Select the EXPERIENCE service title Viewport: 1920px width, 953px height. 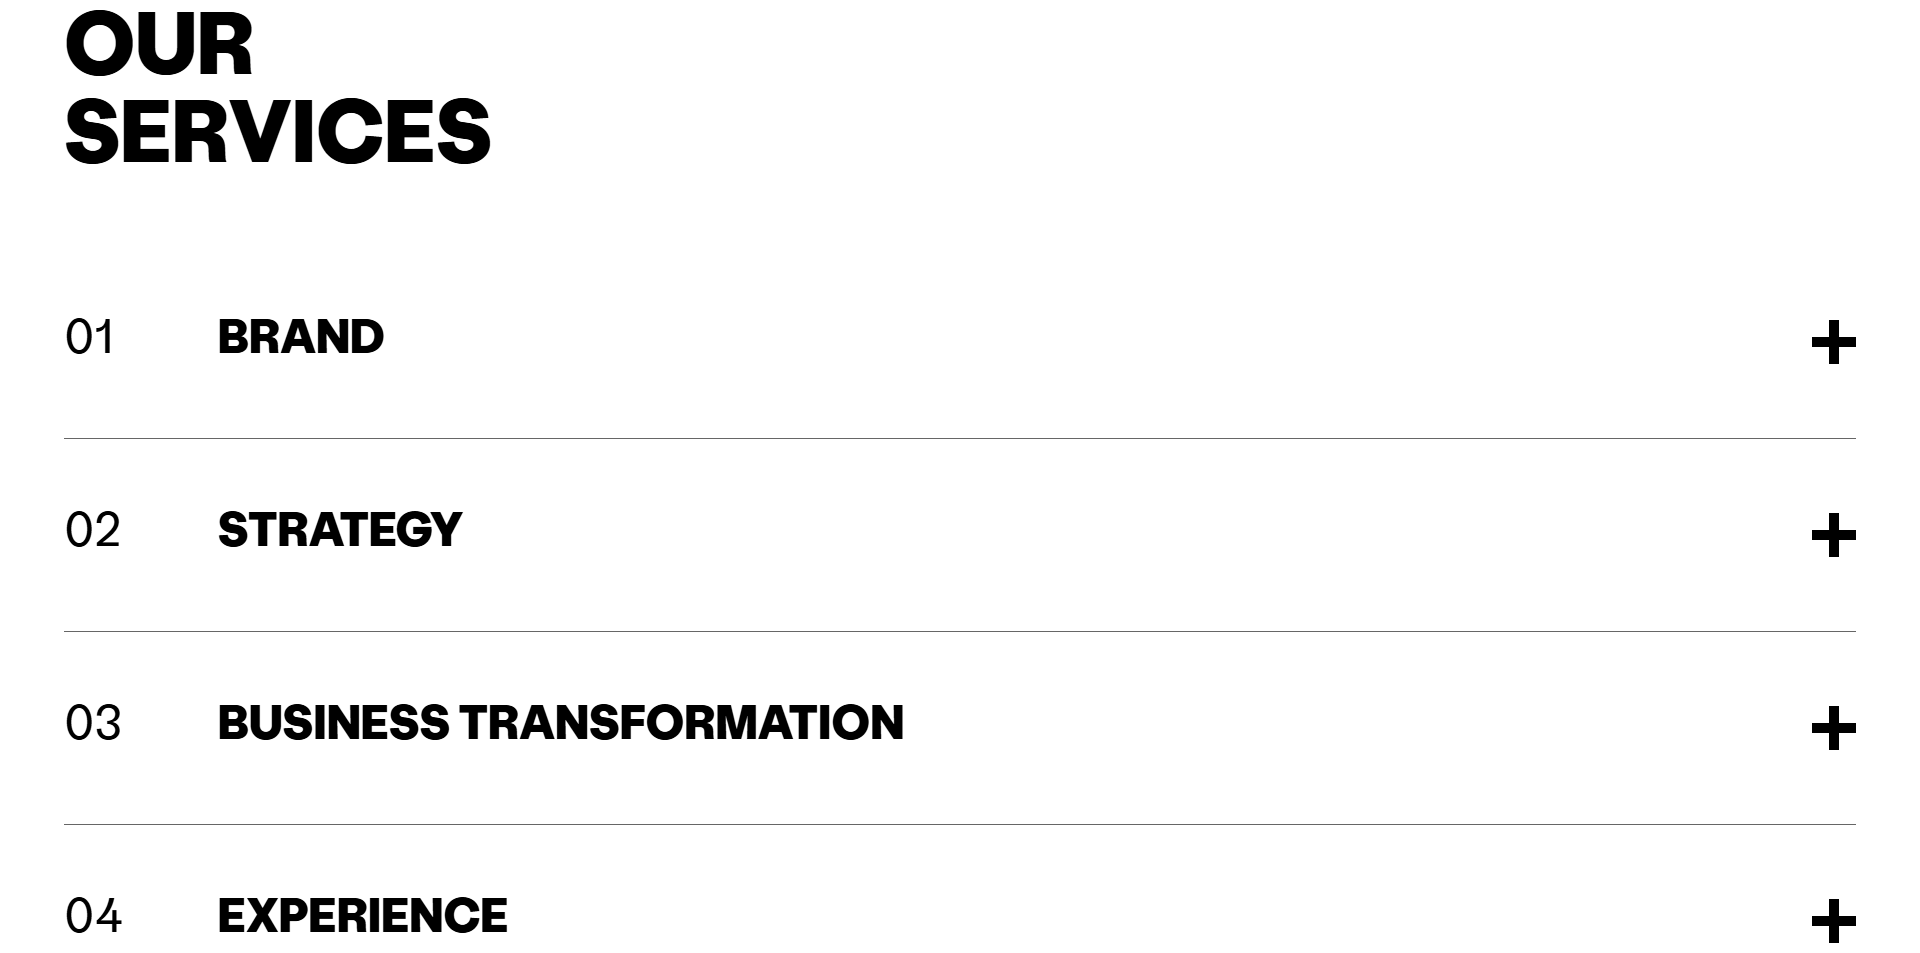[362, 916]
